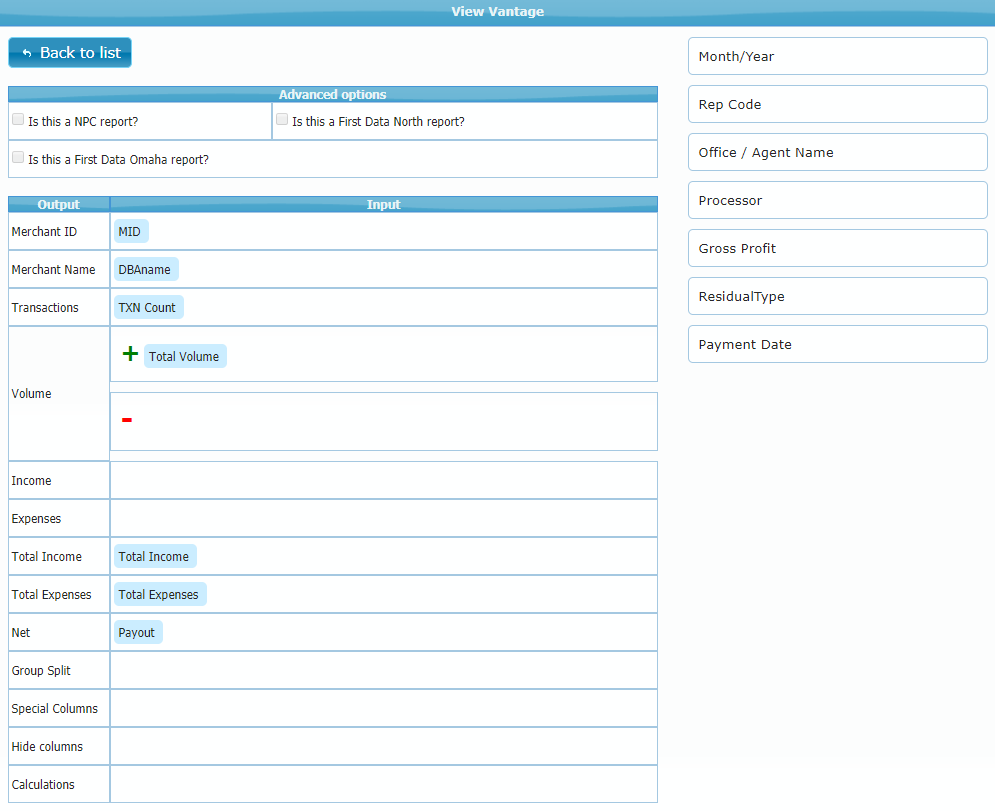Click the Back to list button
This screenshot has width=995, height=811.
[x=70, y=53]
